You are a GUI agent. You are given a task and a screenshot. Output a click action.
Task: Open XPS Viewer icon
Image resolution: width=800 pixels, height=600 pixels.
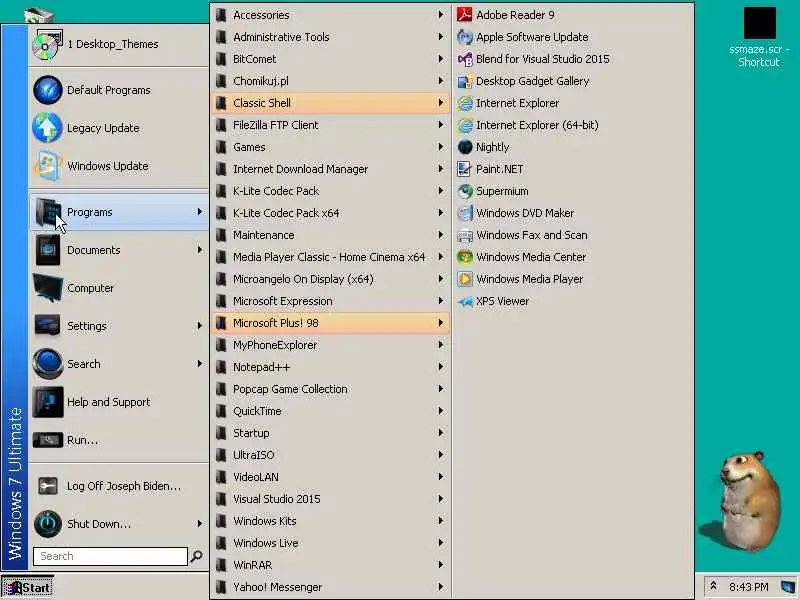pos(464,301)
